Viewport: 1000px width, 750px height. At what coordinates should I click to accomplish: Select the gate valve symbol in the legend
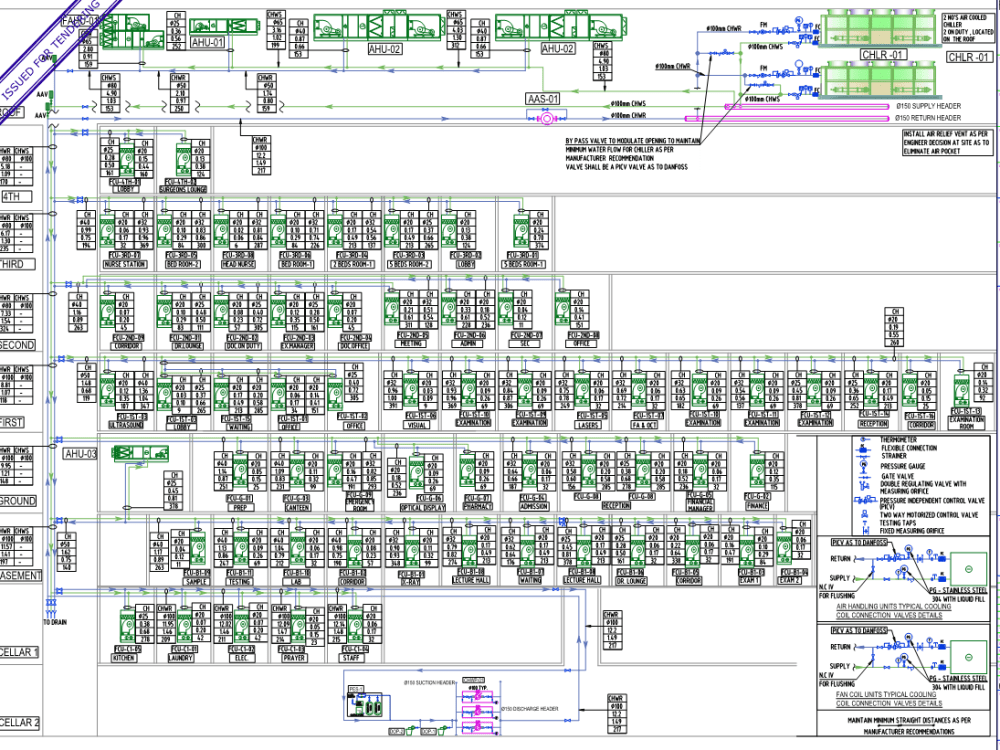pos(865,476)
